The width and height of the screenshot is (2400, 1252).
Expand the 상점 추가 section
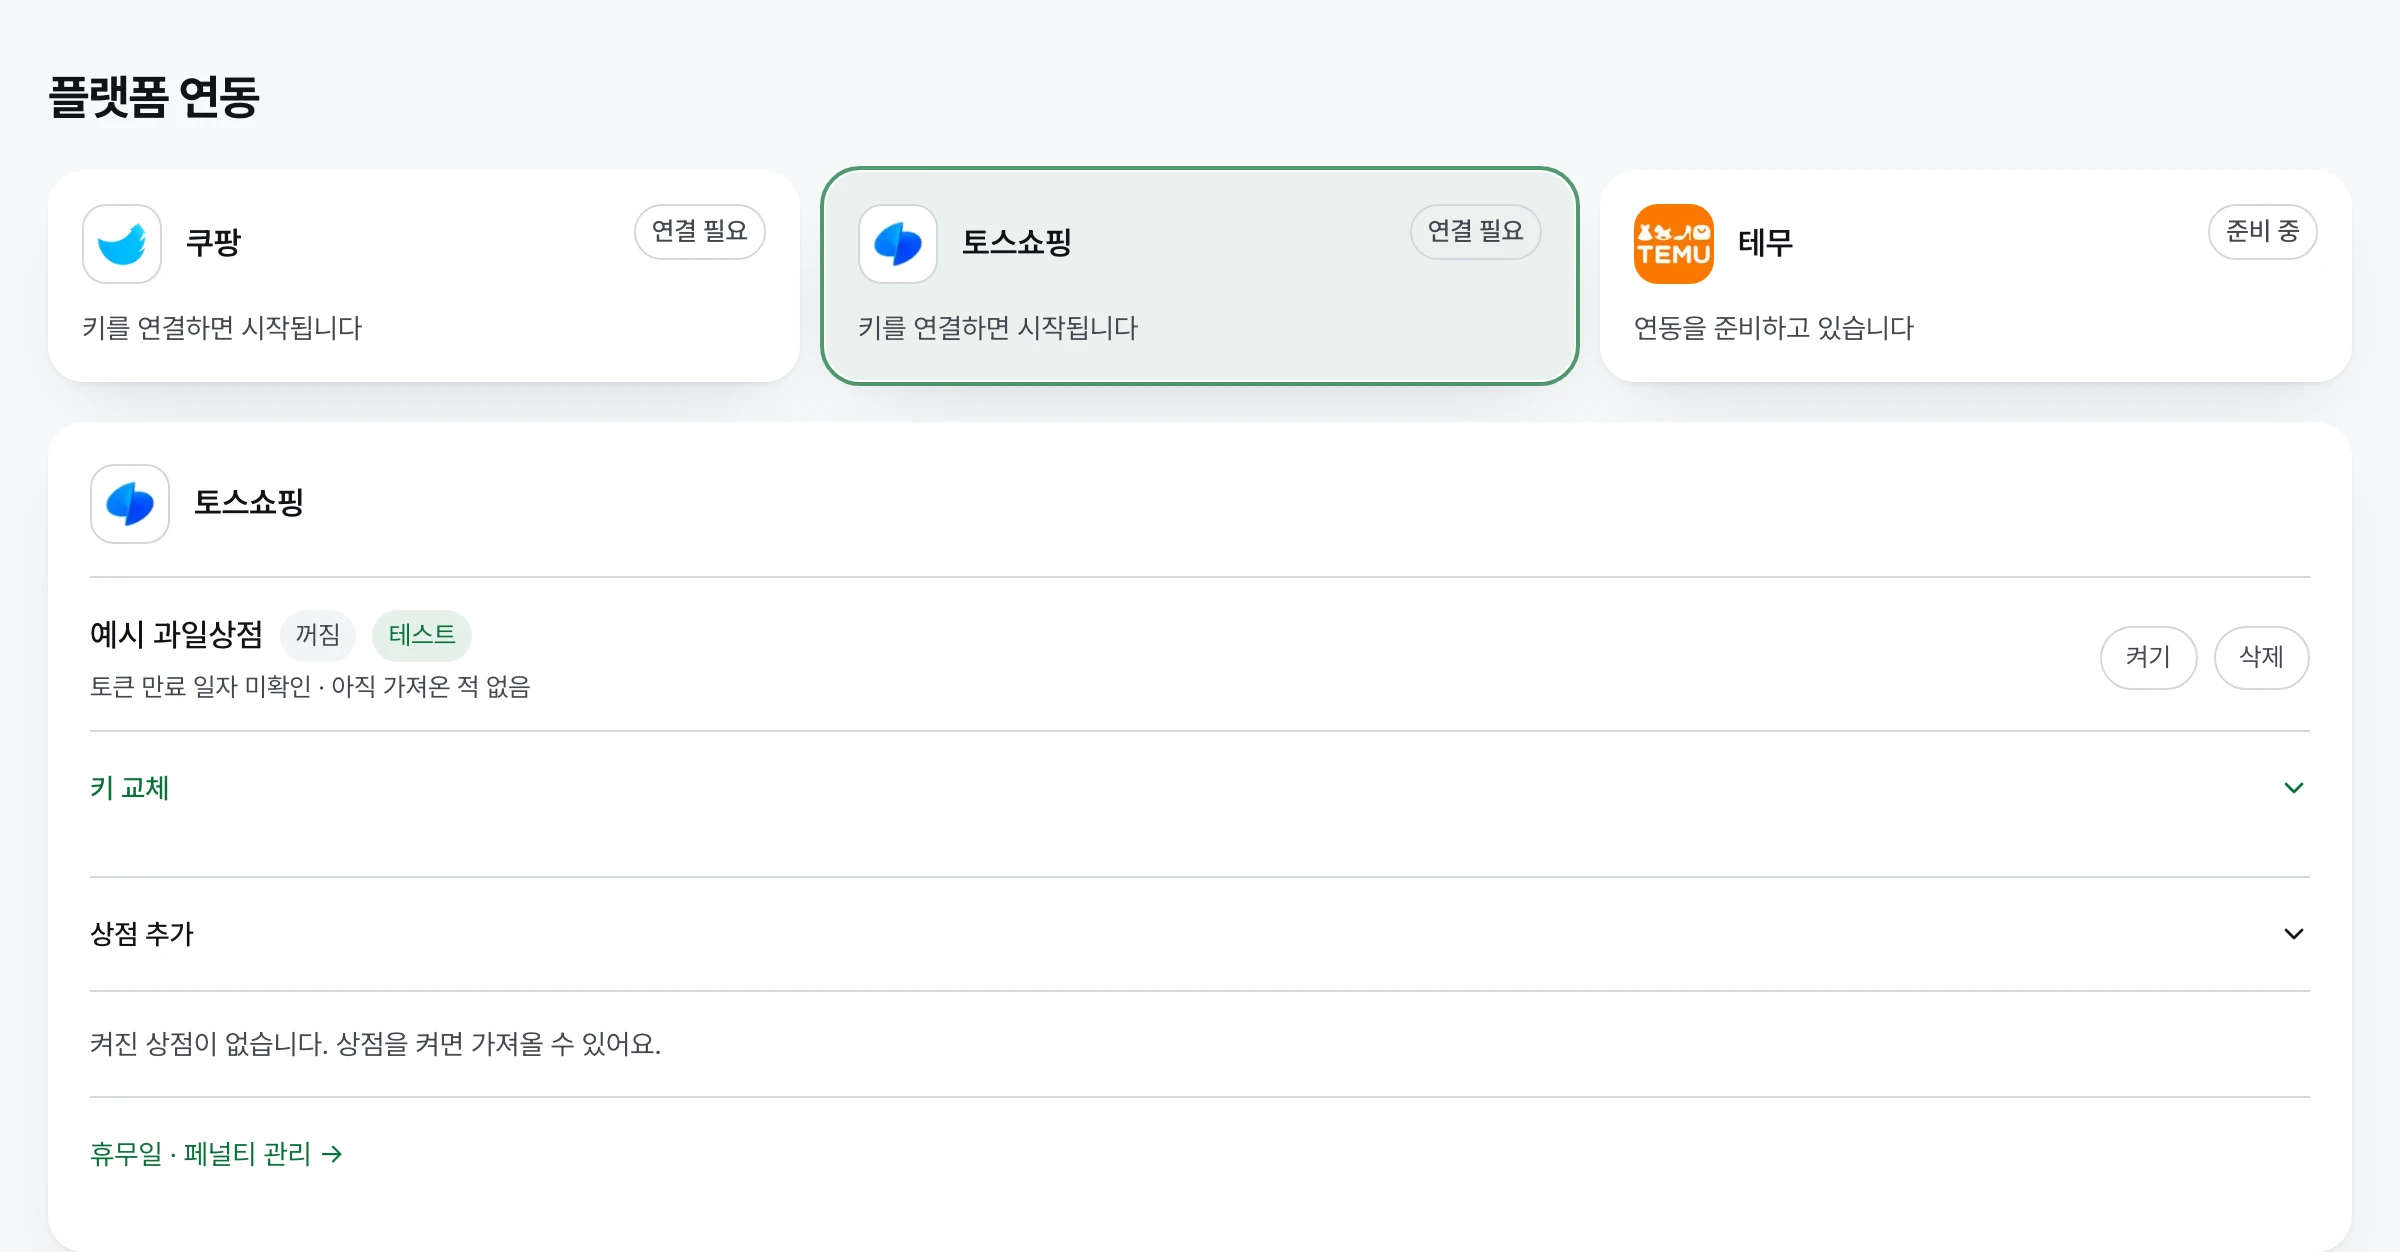tap(1200, 934)
